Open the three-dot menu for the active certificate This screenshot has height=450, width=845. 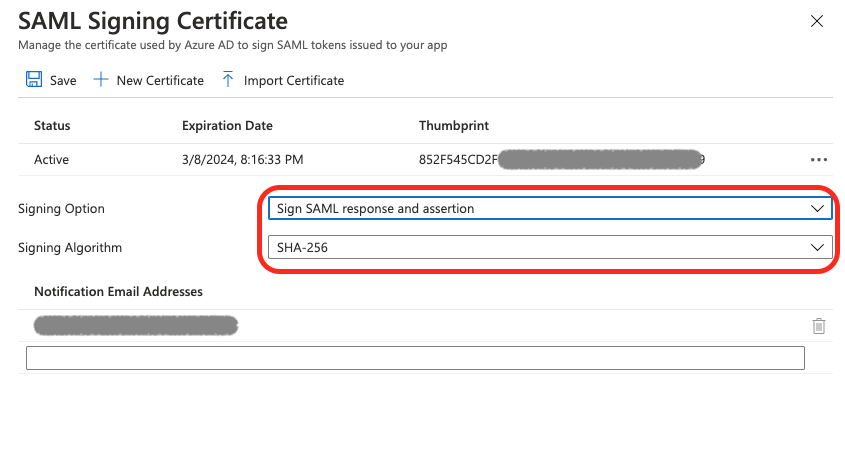tap(819, 160)
